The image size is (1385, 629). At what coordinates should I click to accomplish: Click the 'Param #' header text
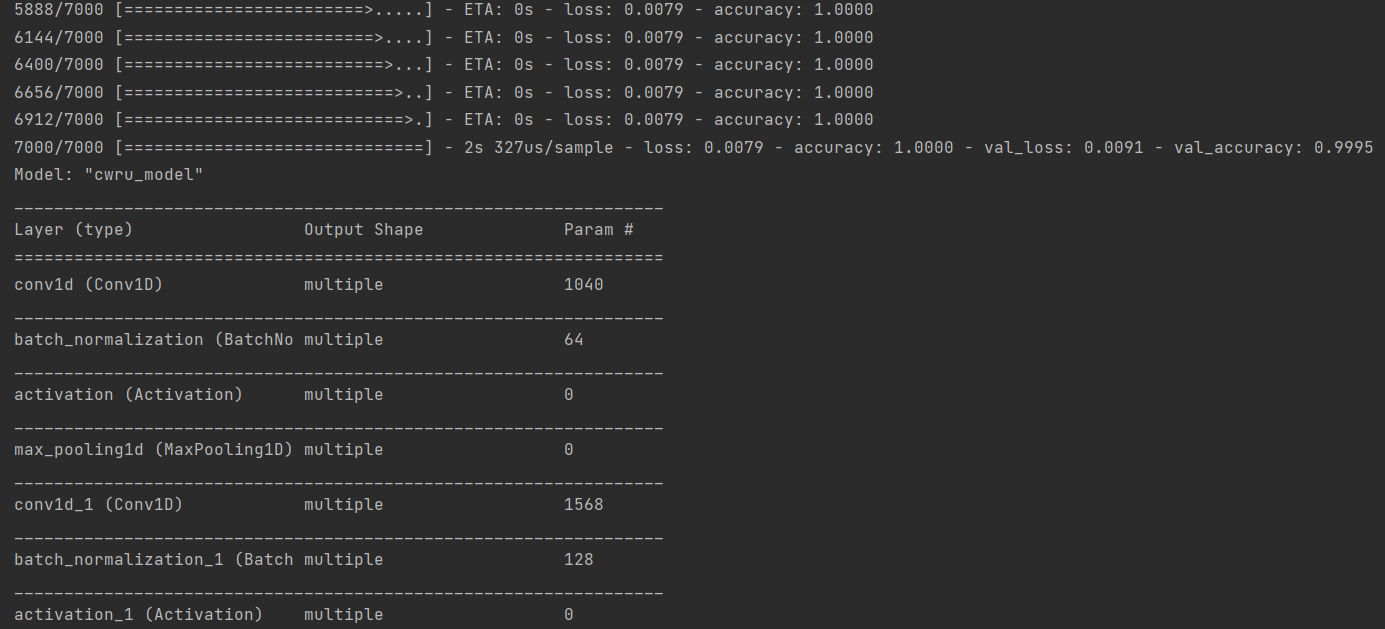click(598, 229)
